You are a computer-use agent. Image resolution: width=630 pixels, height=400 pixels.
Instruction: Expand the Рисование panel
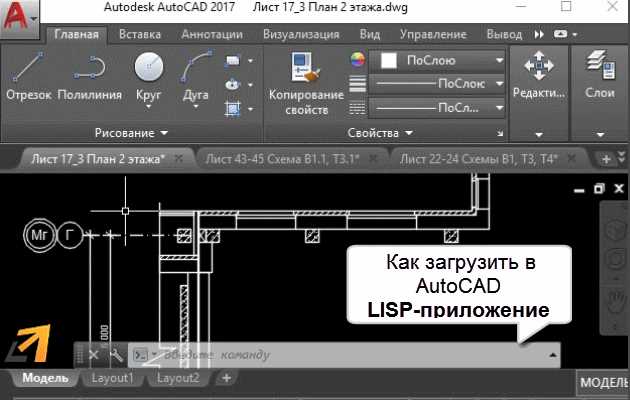[x=131, y=133]
